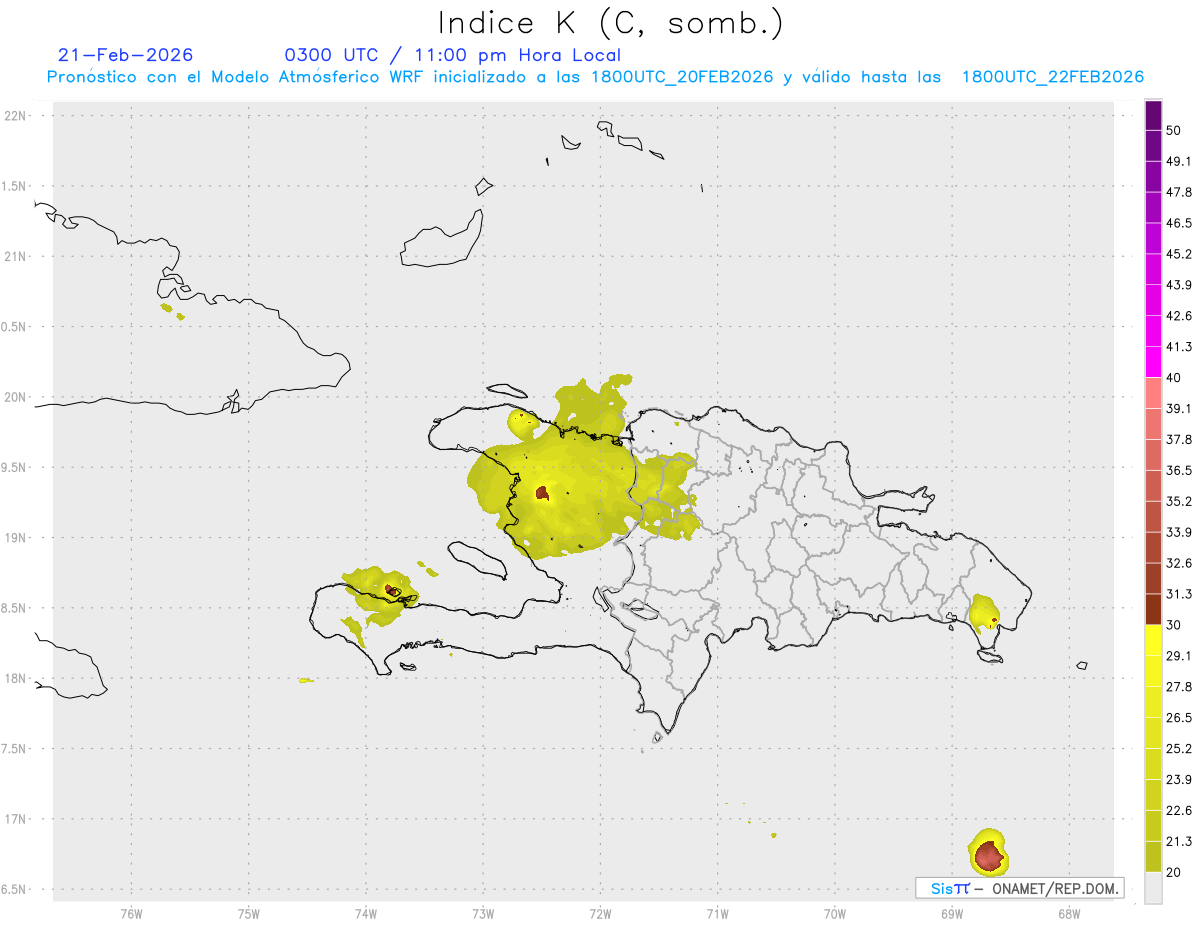The height and width of the screenshot is (927, 1200).
Task: Click the "30" color scale value
Action: pyautogui.click(x=1174, y=625)
